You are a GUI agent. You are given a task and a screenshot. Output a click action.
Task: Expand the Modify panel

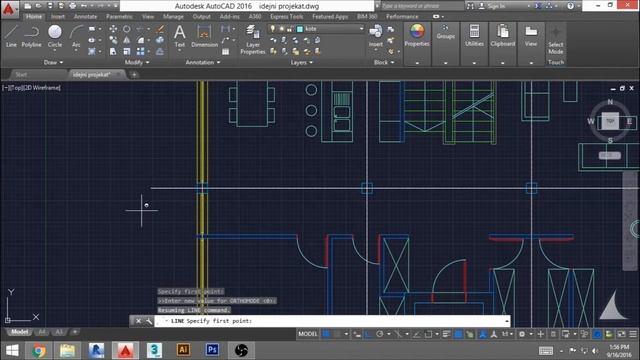137,62
